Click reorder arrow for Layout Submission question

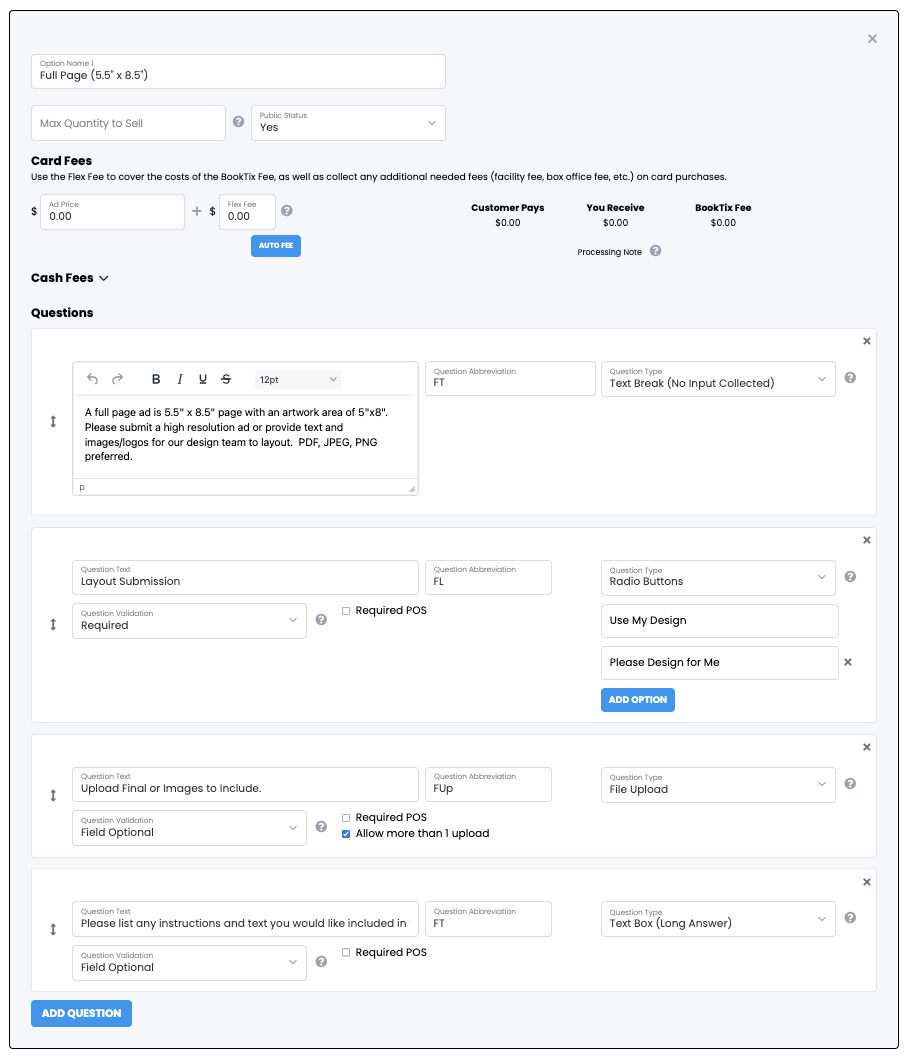53,624
